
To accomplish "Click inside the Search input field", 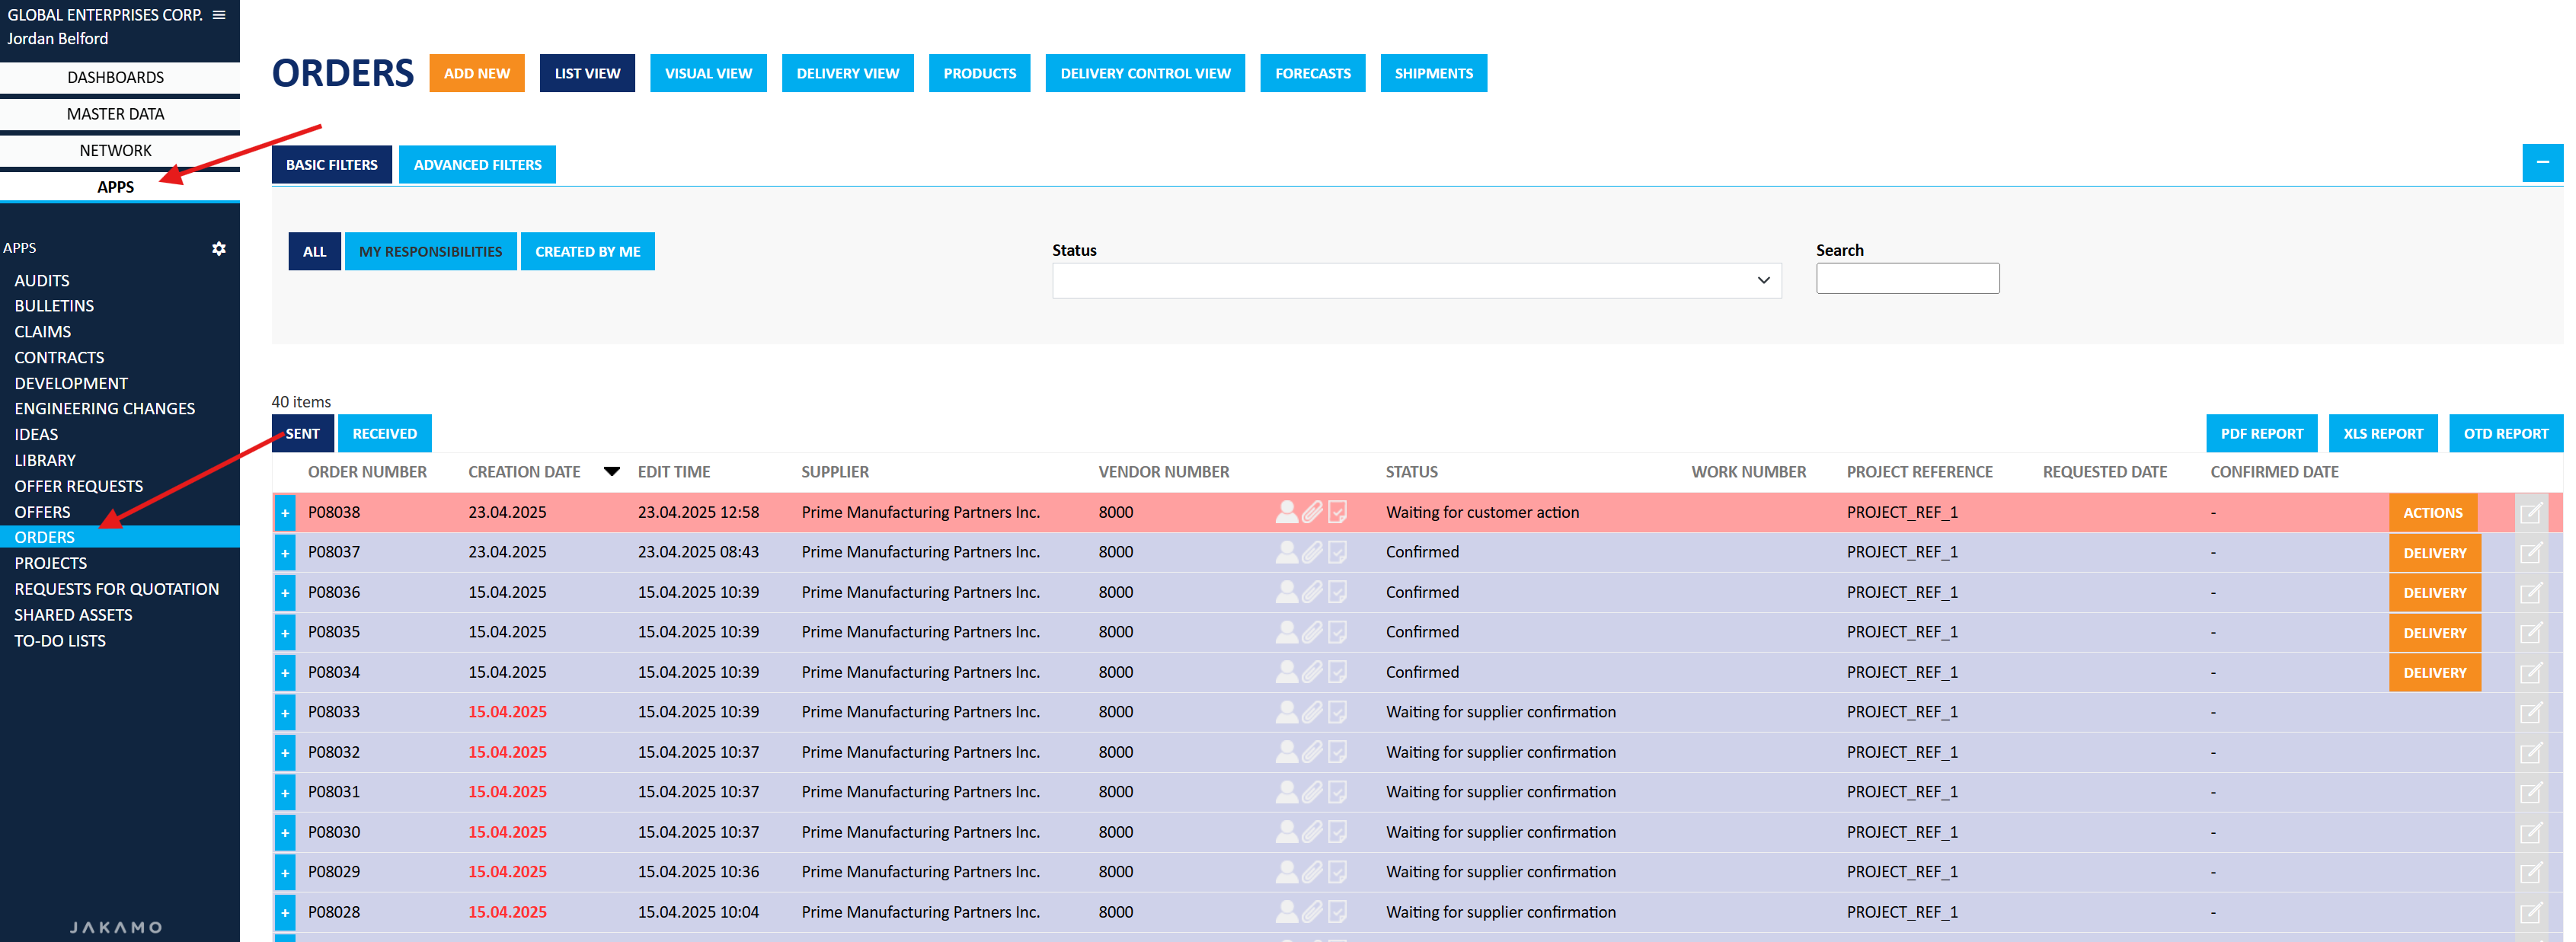I will (1907, 278).
